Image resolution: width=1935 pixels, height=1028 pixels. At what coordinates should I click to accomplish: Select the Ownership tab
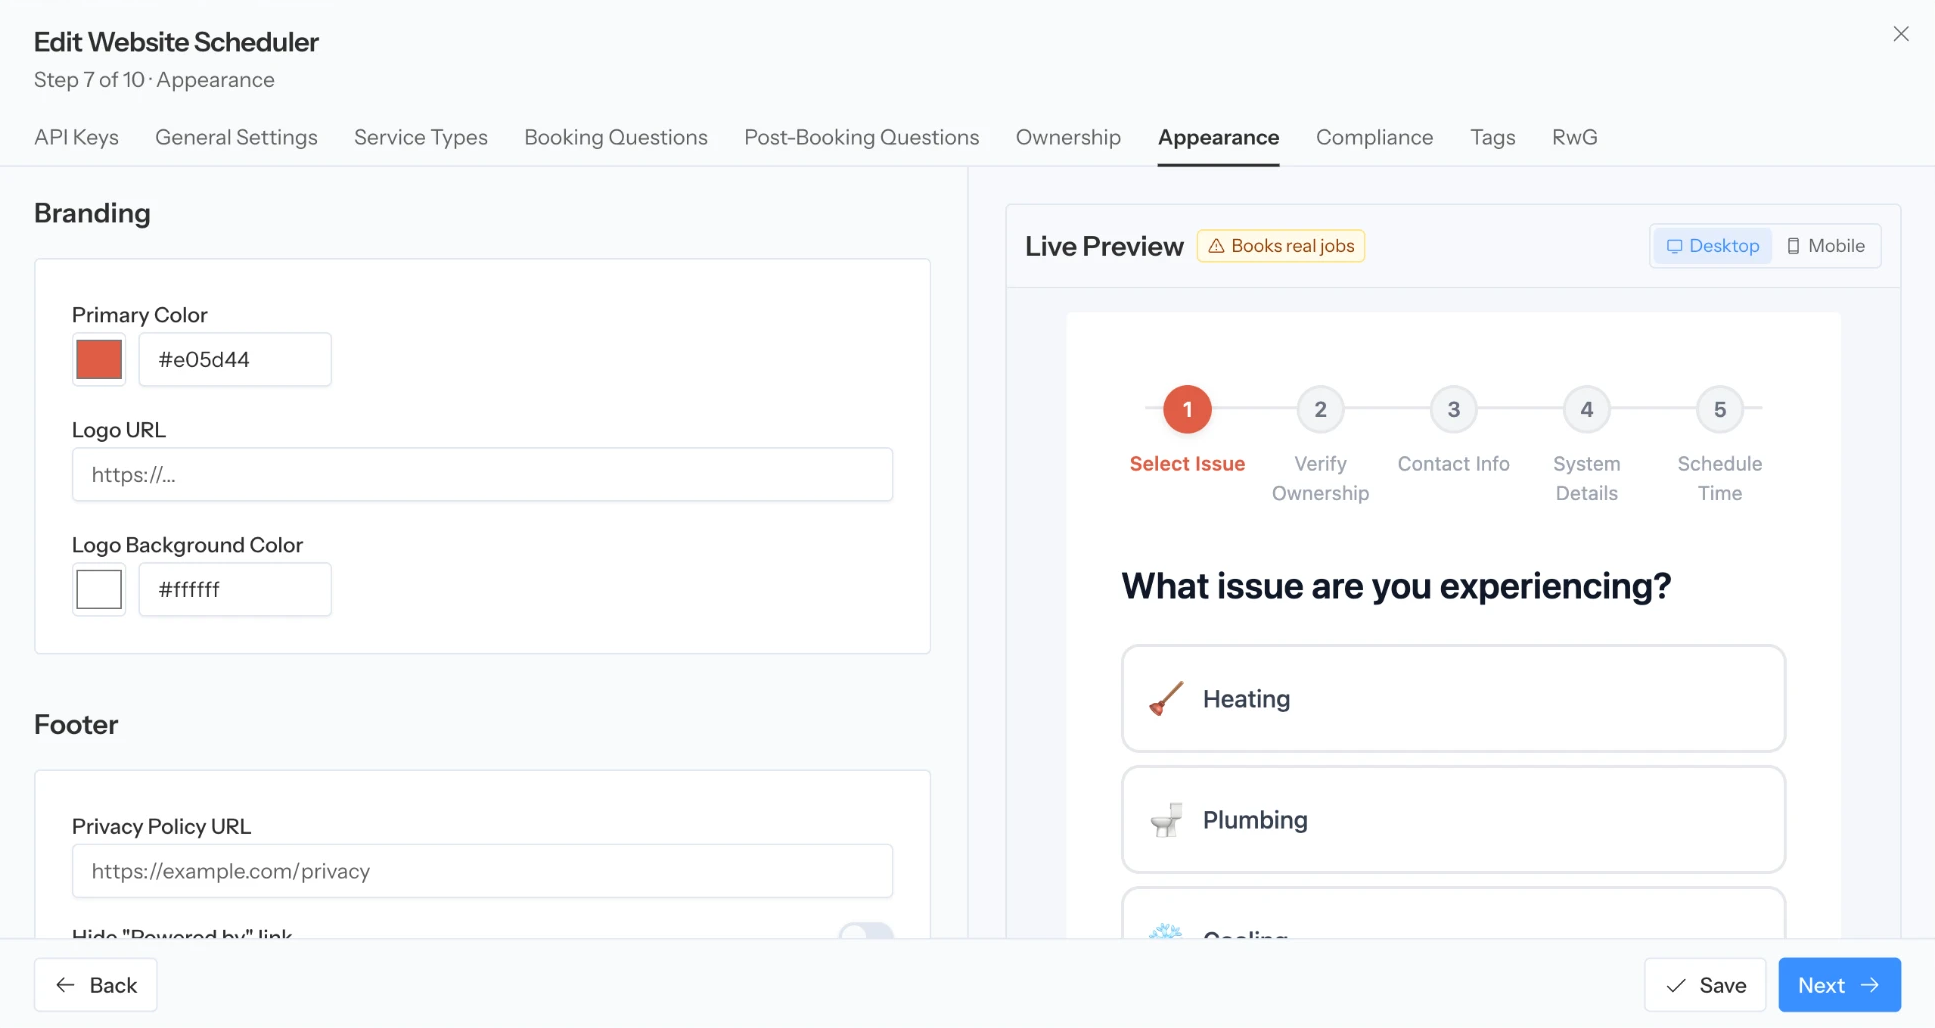[x=1068, y=137]
